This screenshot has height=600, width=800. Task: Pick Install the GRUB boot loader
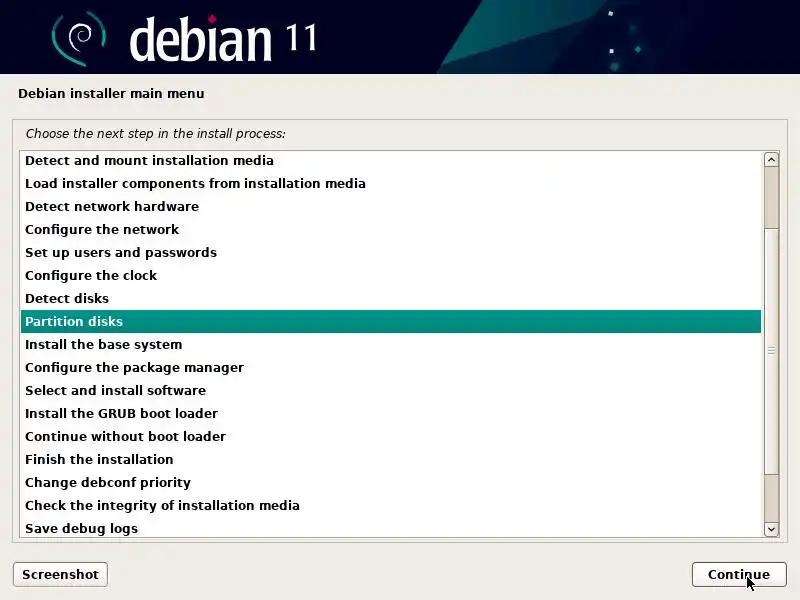pyautogui.click(x=391, y=413)
